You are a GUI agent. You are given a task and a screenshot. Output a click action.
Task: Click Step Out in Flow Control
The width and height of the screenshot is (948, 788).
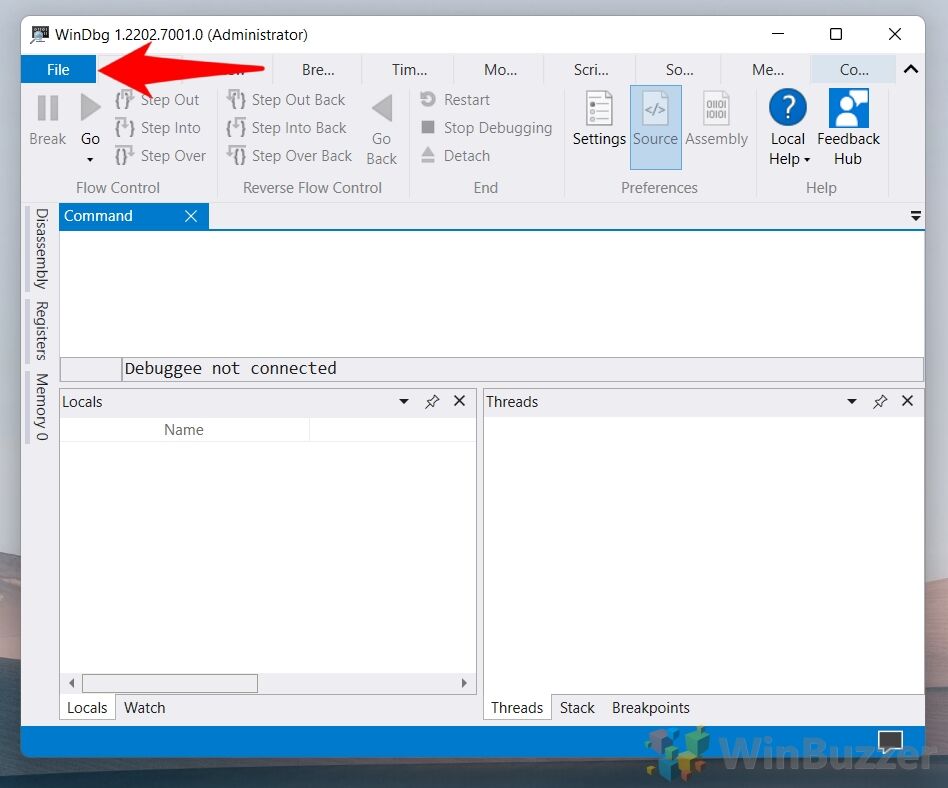157,100
